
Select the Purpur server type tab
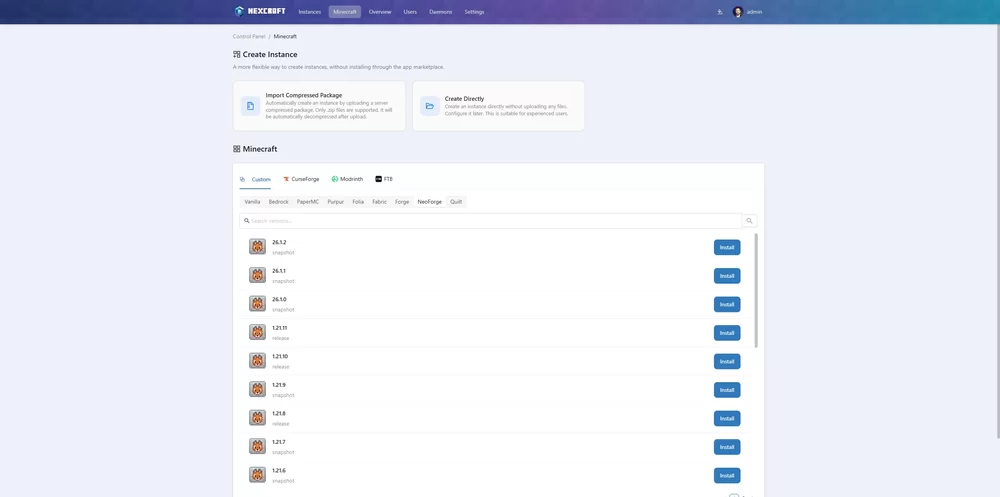(x=336, y=202)
